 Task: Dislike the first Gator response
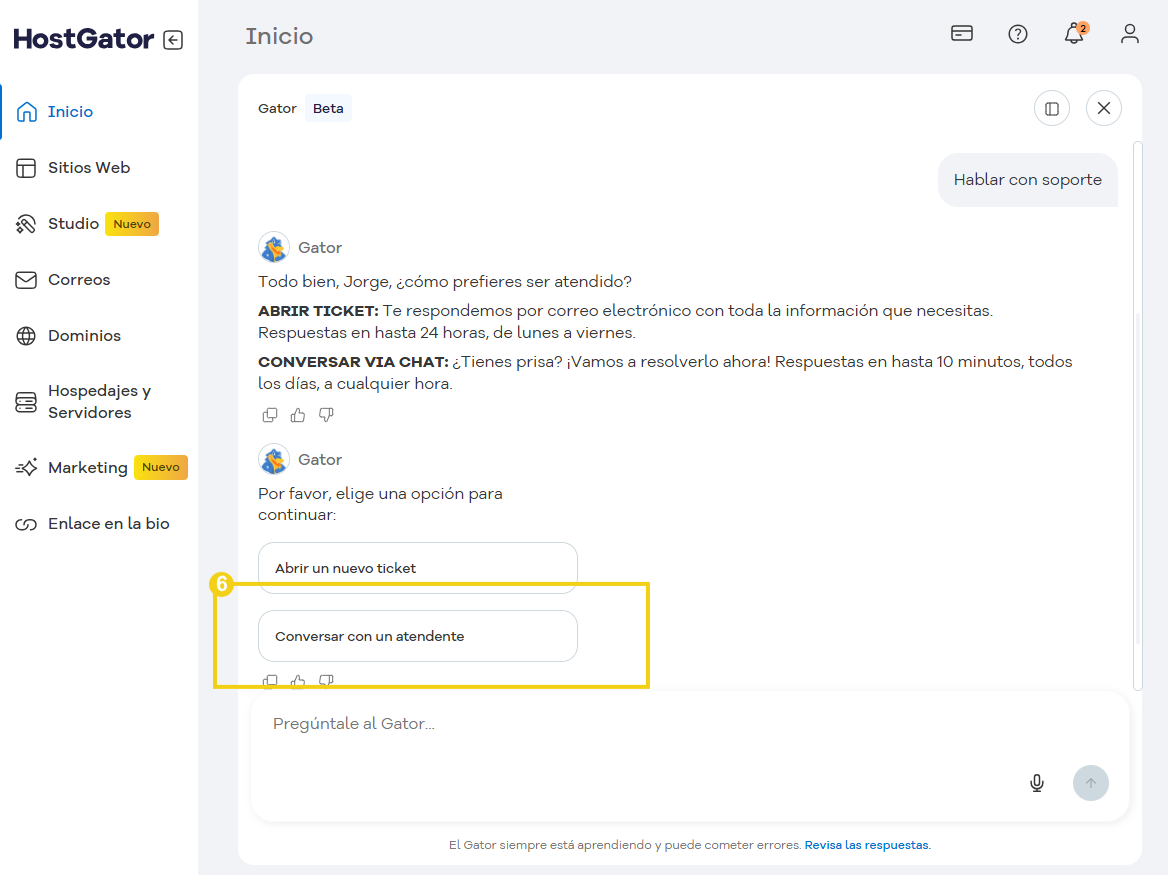[326, 415]
